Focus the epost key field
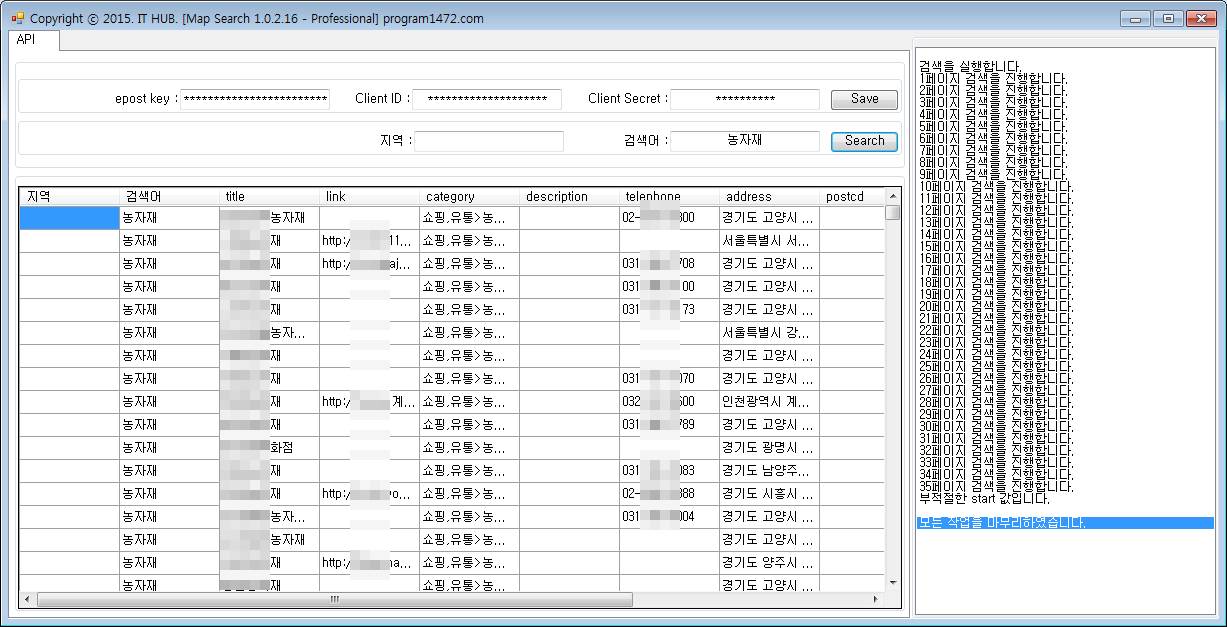The width and height of the screenshot is (1227, 627). 255,99
